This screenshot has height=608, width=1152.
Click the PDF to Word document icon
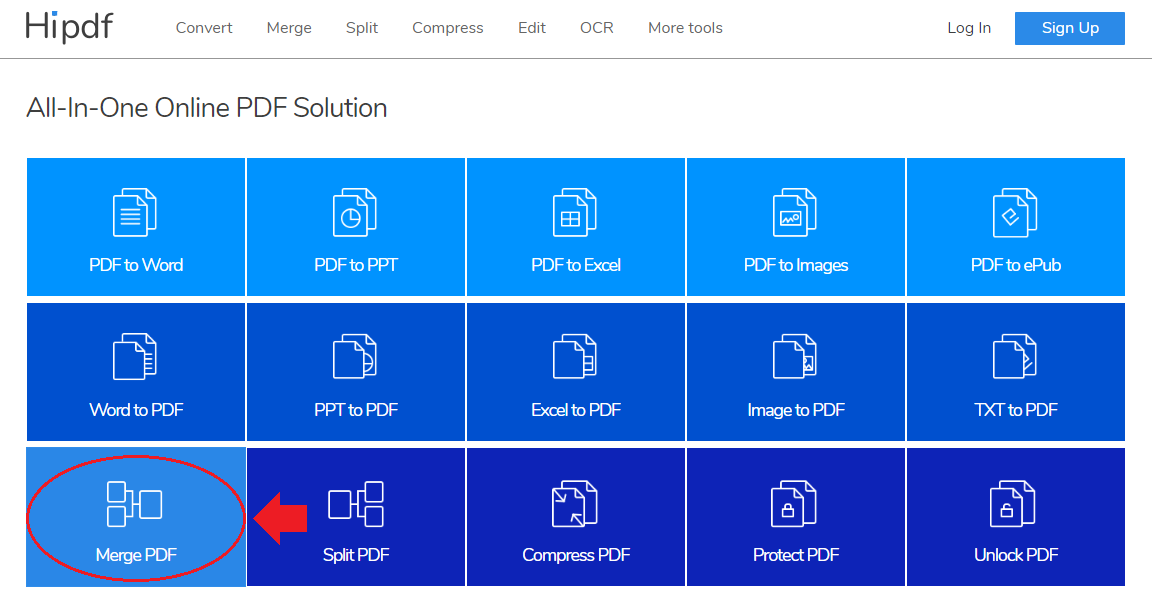(135, 213)
